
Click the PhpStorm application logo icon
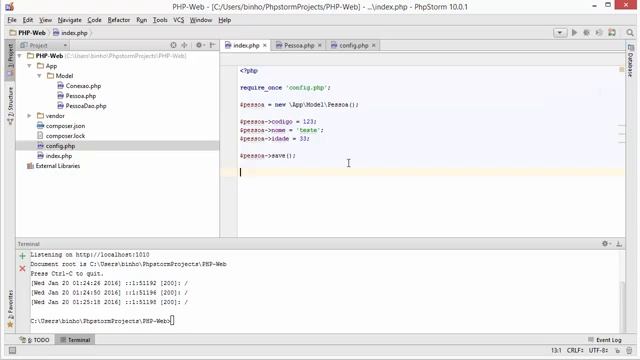point(9,7)
